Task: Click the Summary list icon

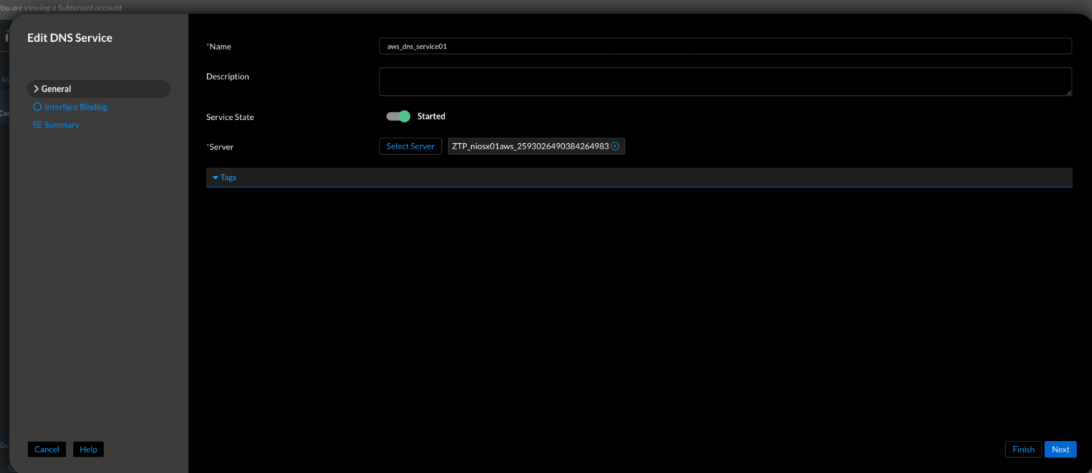Action: [x=38, y=125]
